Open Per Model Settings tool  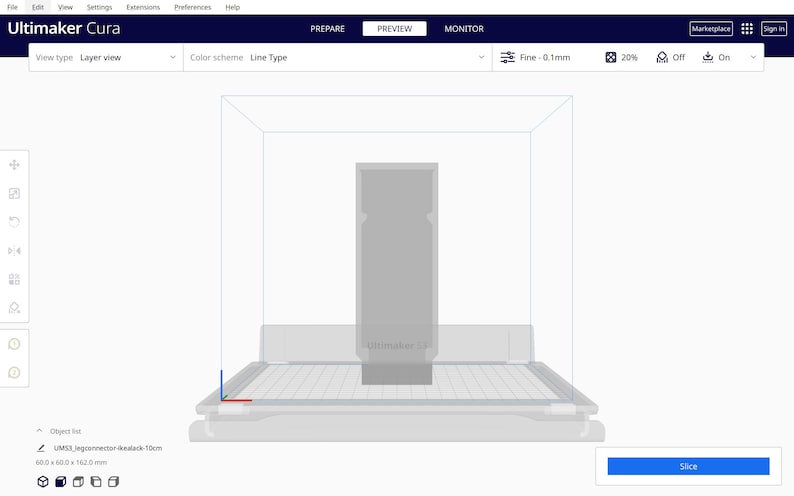point(14,279)
